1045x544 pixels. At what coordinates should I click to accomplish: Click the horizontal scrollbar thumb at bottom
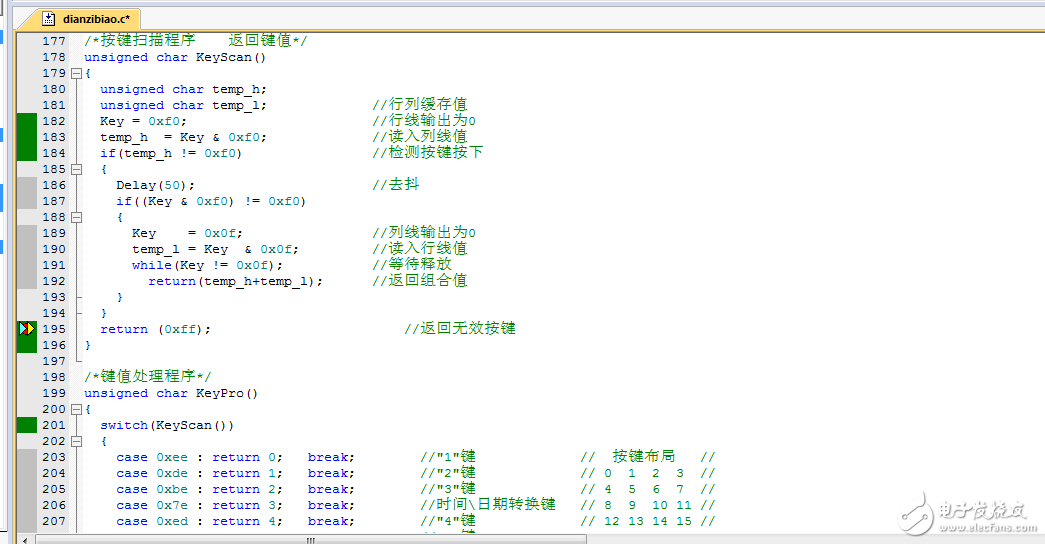coord(311,539)
